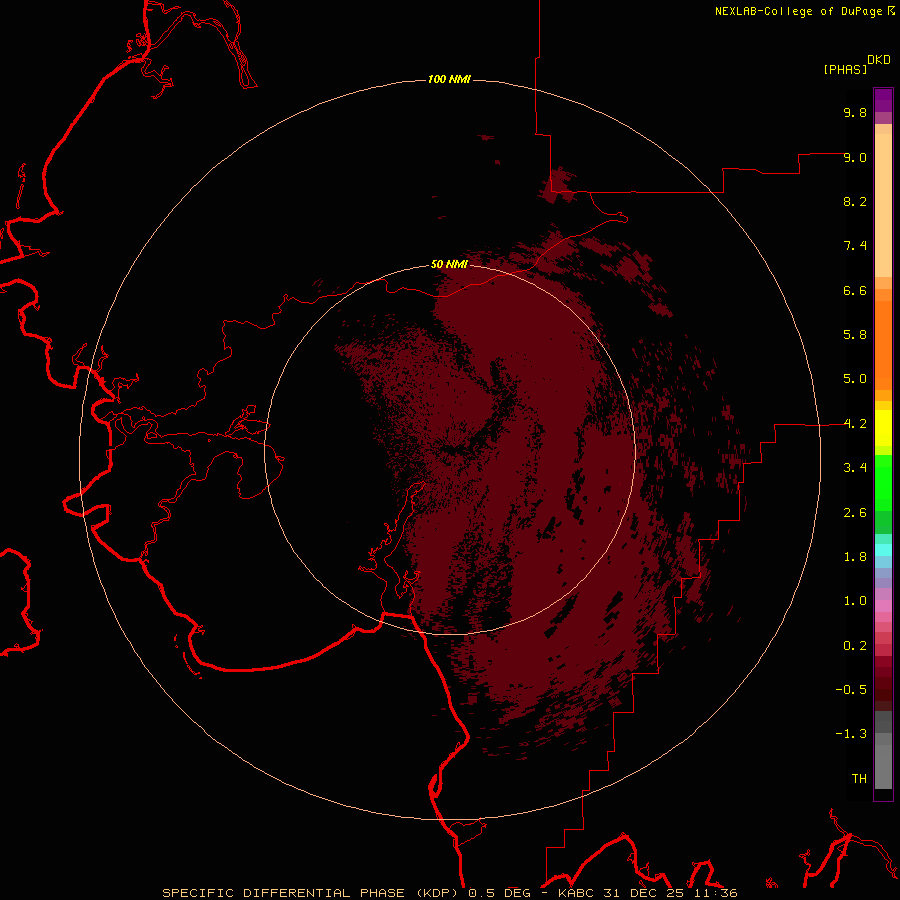Click the 0.2 scale value
This screenshot has height=900, width=900.
(x=855, y=646)
